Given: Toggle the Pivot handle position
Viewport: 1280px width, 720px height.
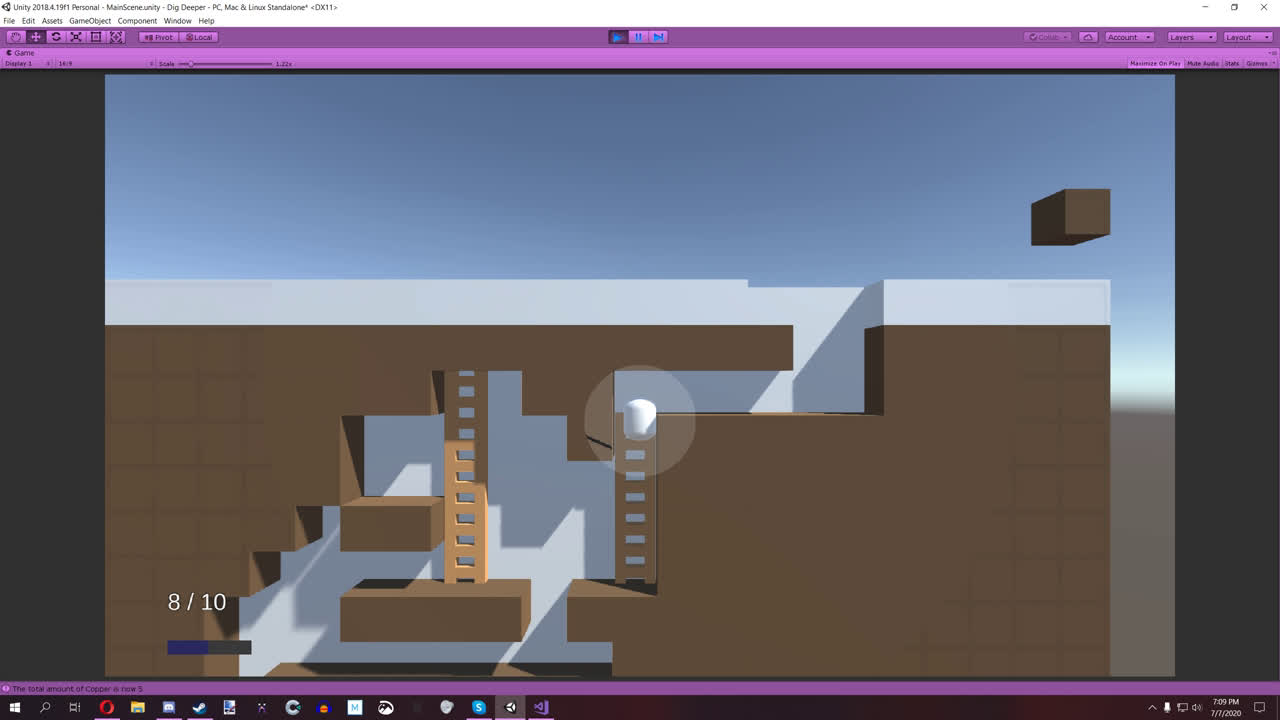Looking at the screenshot, I should (x=159, y=37).
